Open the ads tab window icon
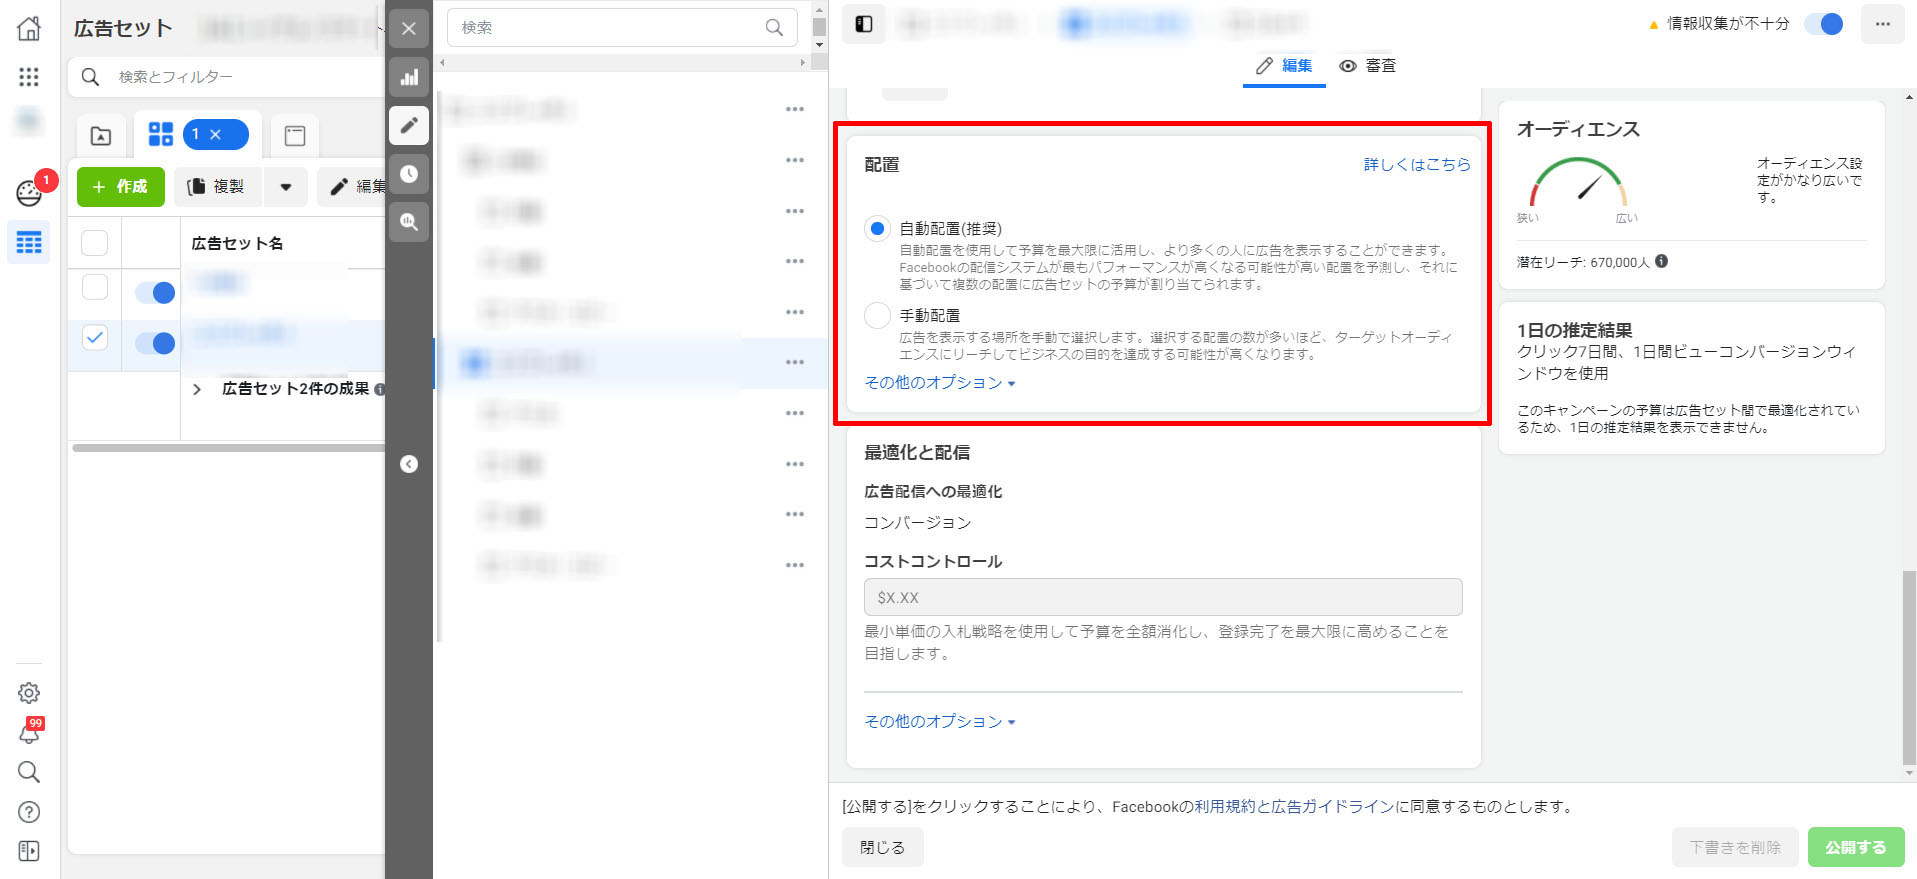This screenshot has height=879, width=1917. (295, 135)
